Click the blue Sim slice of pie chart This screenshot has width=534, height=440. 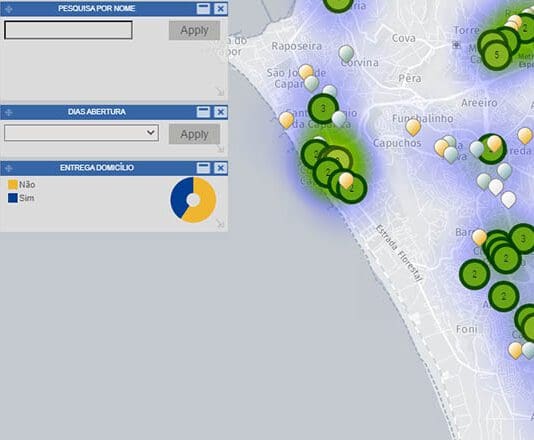click(x=179, y=196)
